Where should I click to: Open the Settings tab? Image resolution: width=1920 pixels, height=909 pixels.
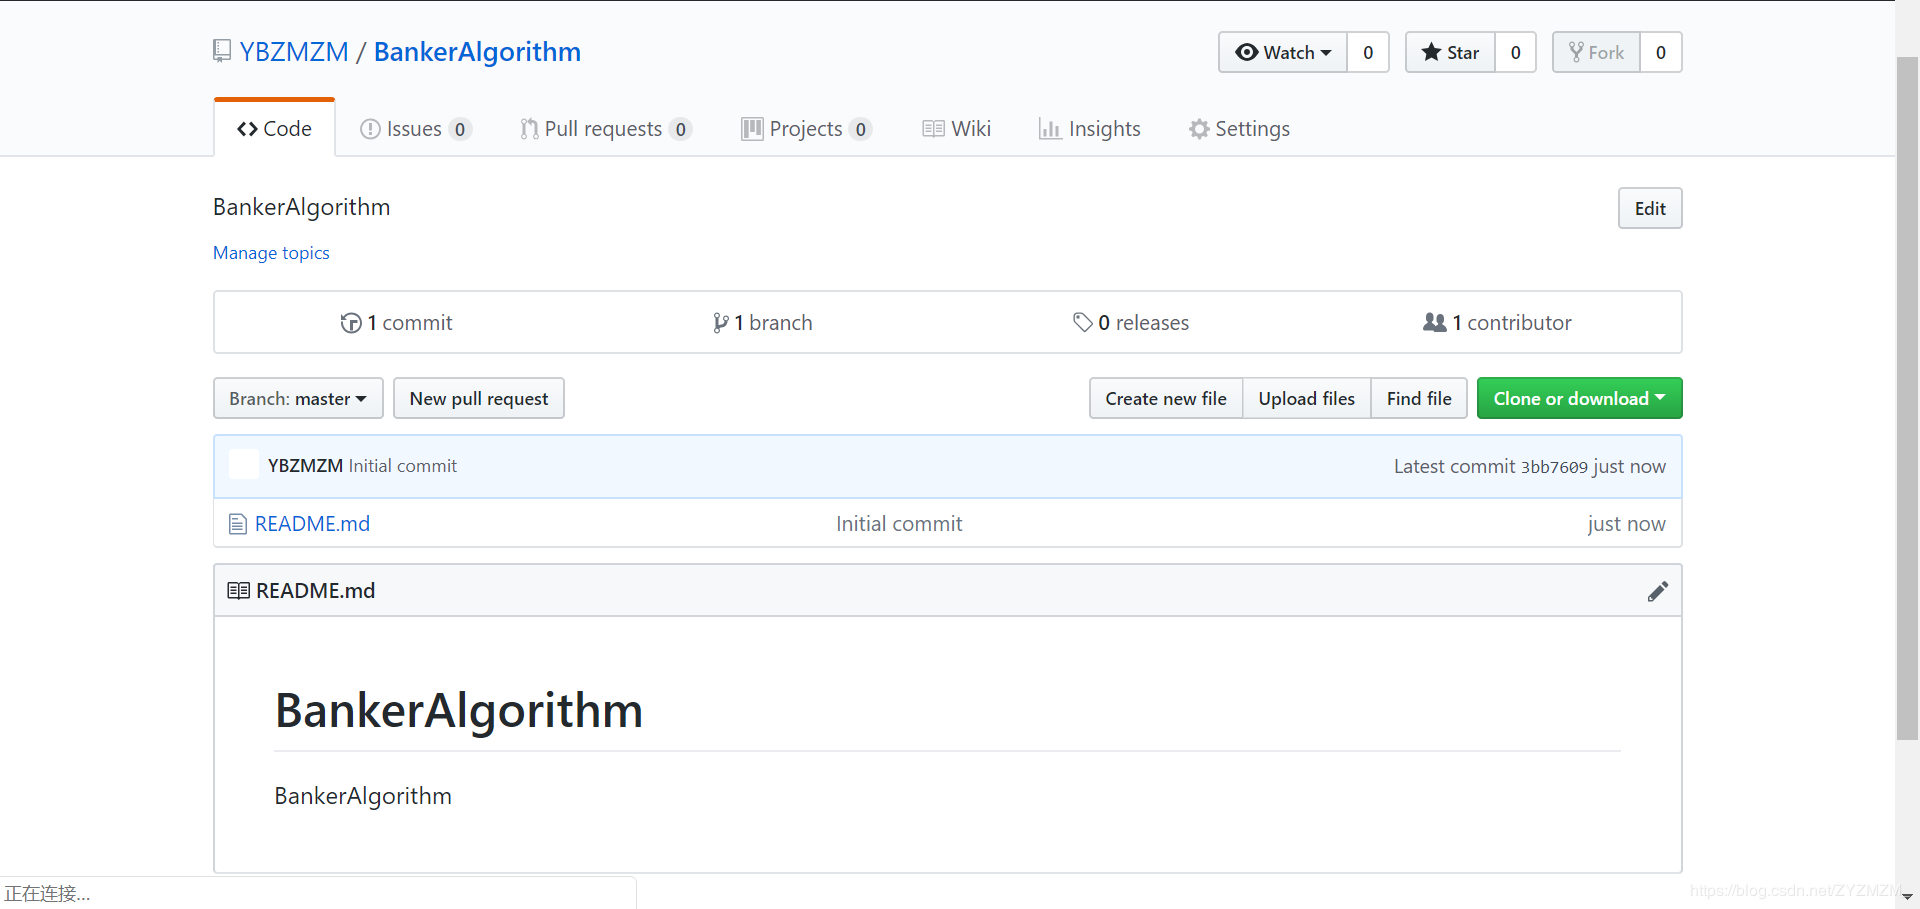coord(1239,128)
